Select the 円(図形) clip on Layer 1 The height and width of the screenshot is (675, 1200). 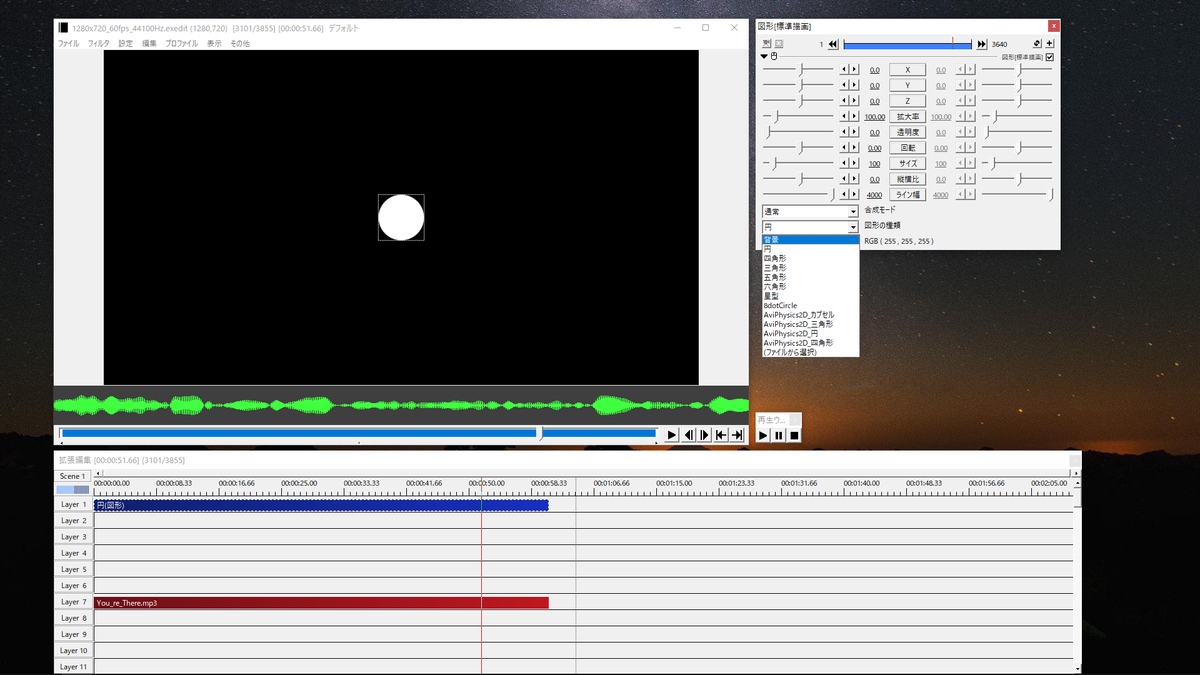click(321, 505)
